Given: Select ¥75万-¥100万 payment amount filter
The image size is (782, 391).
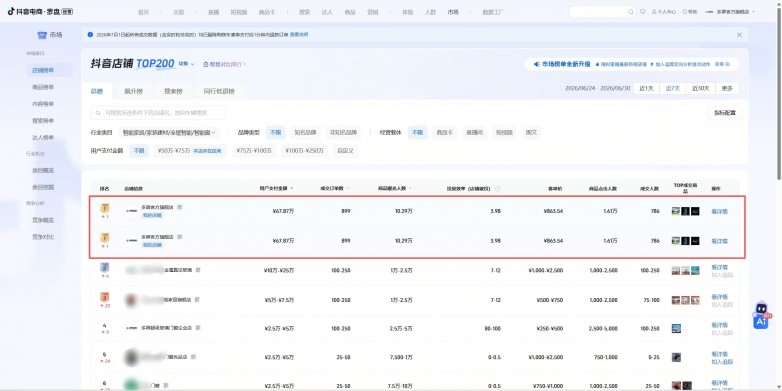Looking at the screenshot, I should pyautogui.click(x=254, y=151).
